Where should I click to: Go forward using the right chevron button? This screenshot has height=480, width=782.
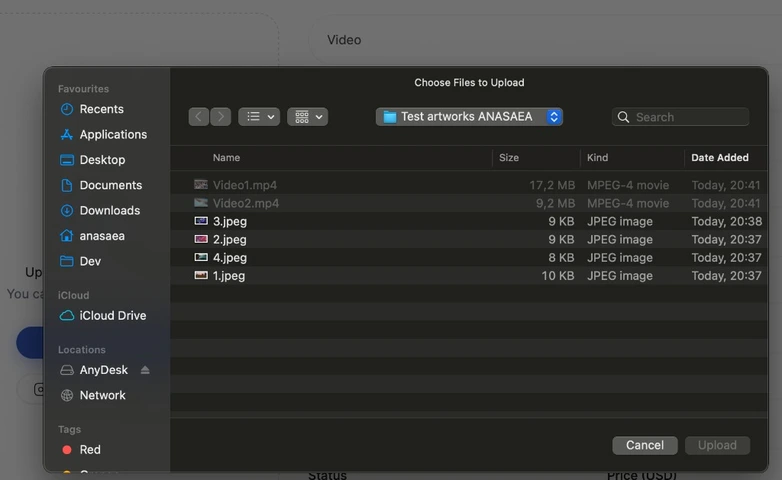221,117
